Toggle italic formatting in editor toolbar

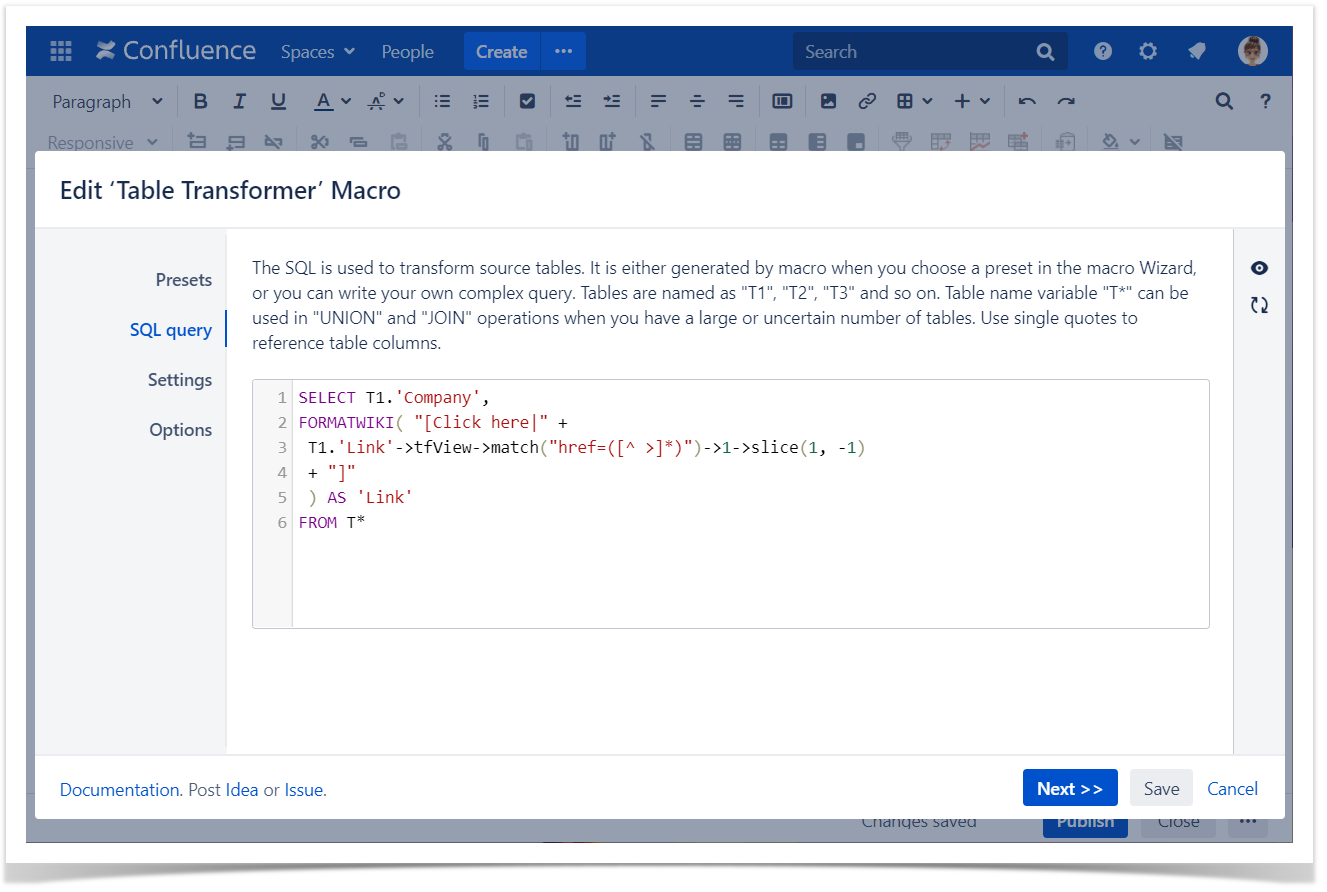pos(239,101)
